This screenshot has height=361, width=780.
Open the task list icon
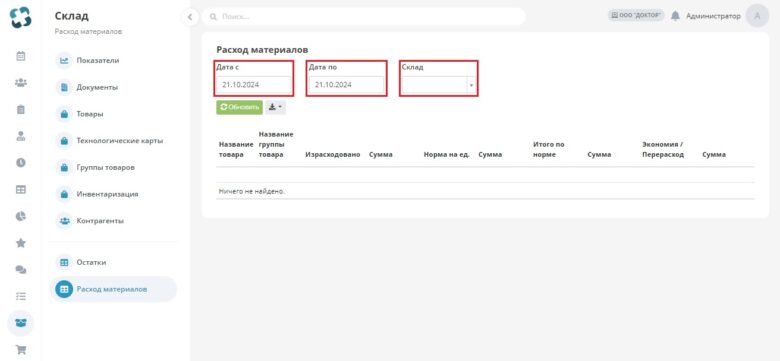click(20, 296)
